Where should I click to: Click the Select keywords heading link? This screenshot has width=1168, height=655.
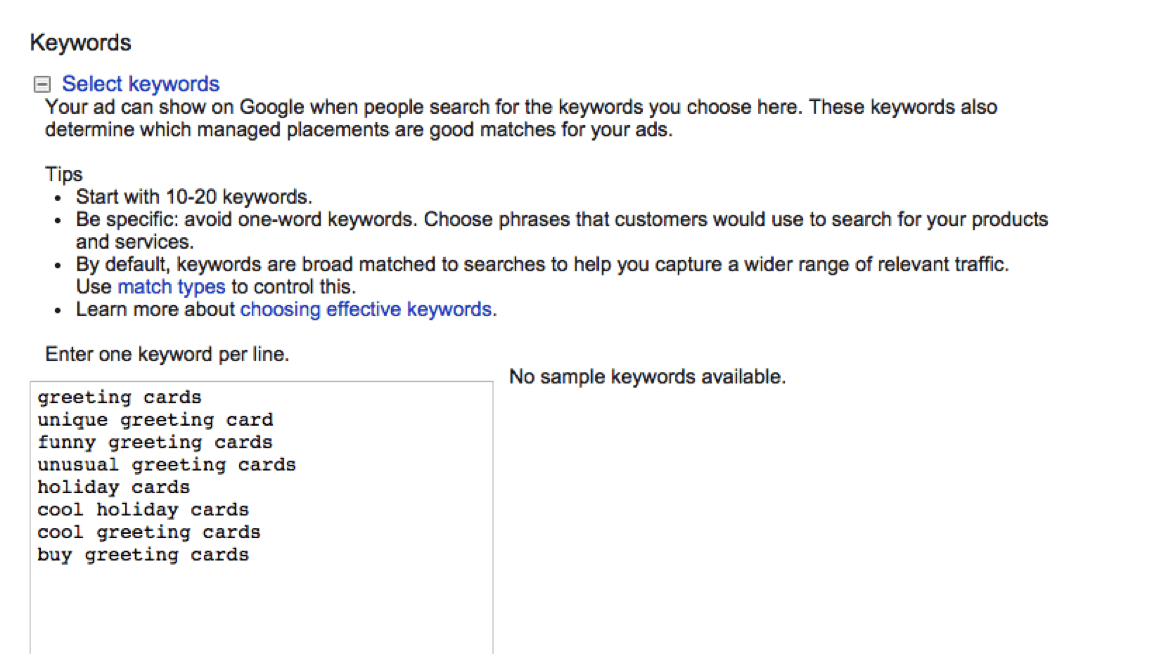[x=141, y=84]
